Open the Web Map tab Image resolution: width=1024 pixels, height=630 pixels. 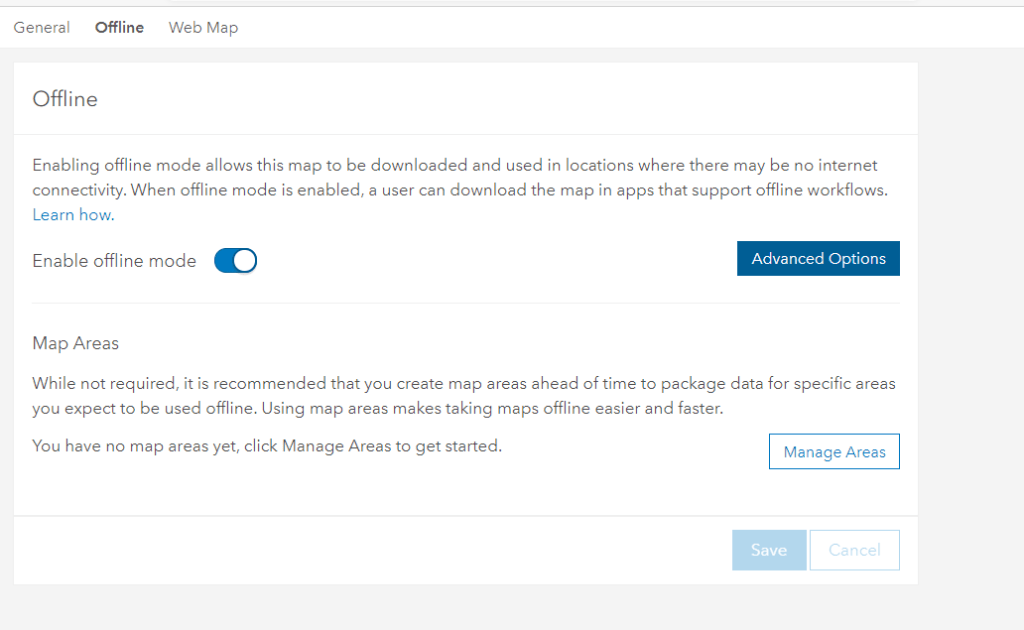[203, 27]
